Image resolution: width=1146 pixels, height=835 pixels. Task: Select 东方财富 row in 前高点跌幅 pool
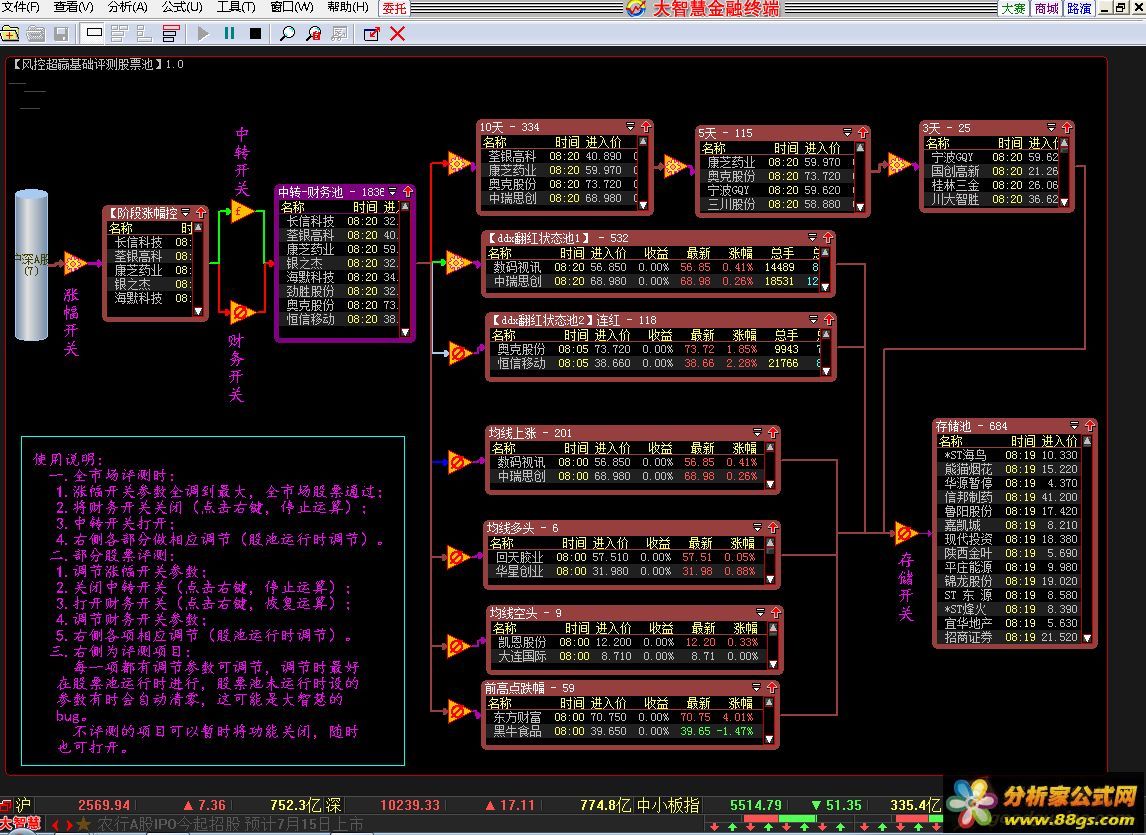pyautogui.click(x=623, y=717)
